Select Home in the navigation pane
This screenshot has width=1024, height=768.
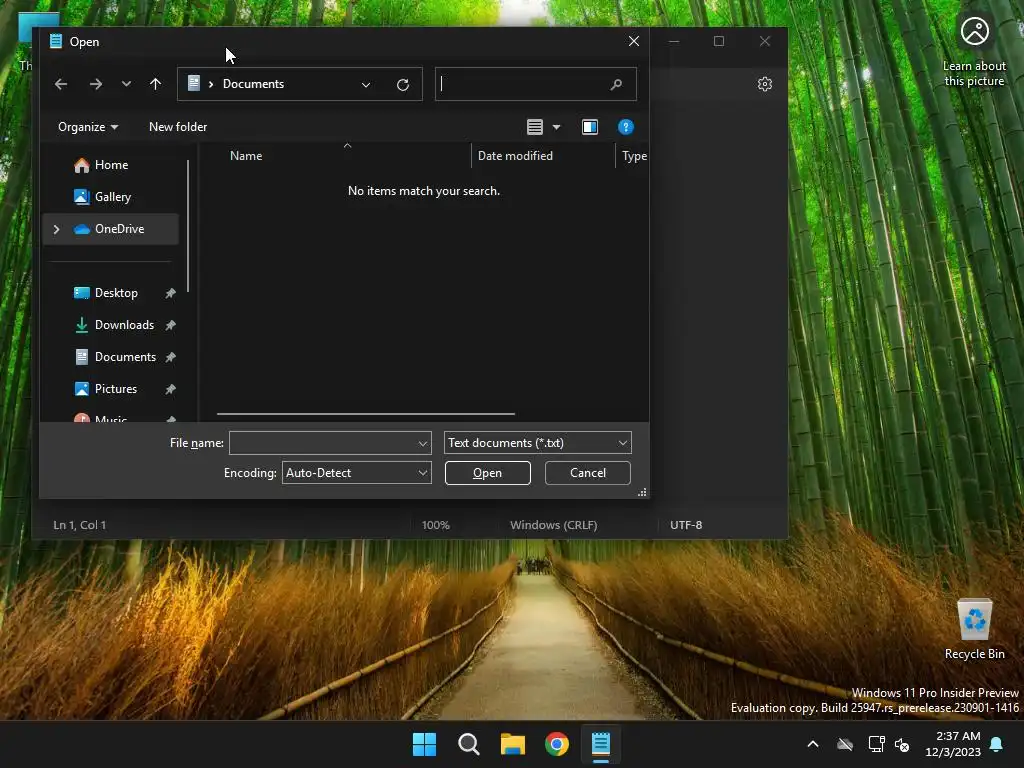(111, 165)
